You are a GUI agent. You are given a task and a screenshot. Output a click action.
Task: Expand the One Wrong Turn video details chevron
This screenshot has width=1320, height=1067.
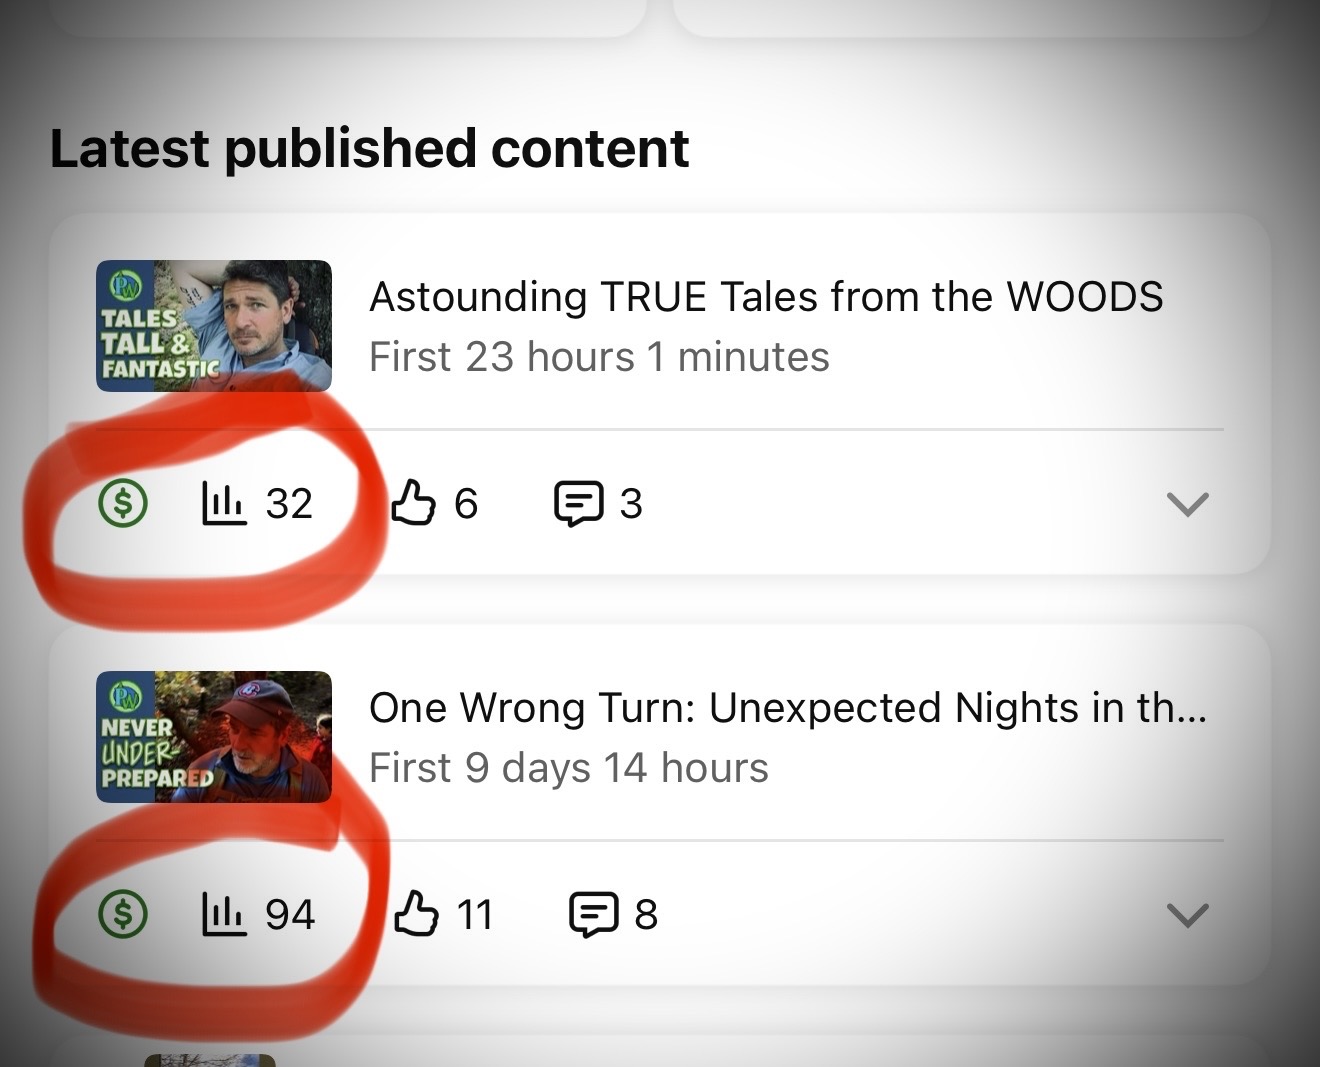pyautogui.click(x=1188, y=915)
